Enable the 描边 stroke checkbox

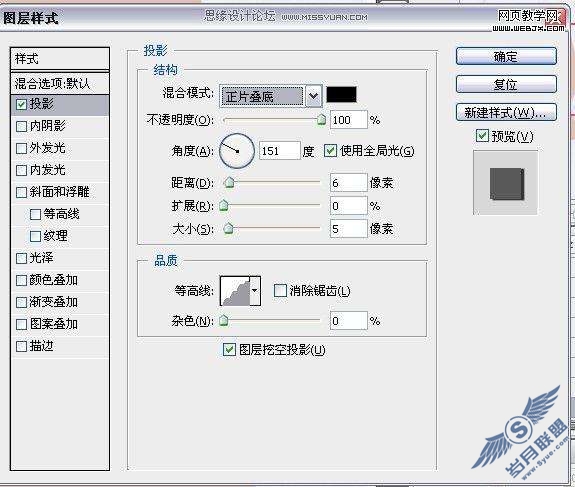tap(21, 346)
